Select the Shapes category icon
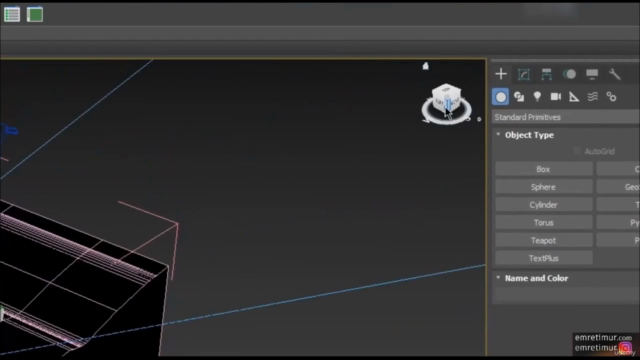Viewport: 640px width, 360px height. [519, 97]
